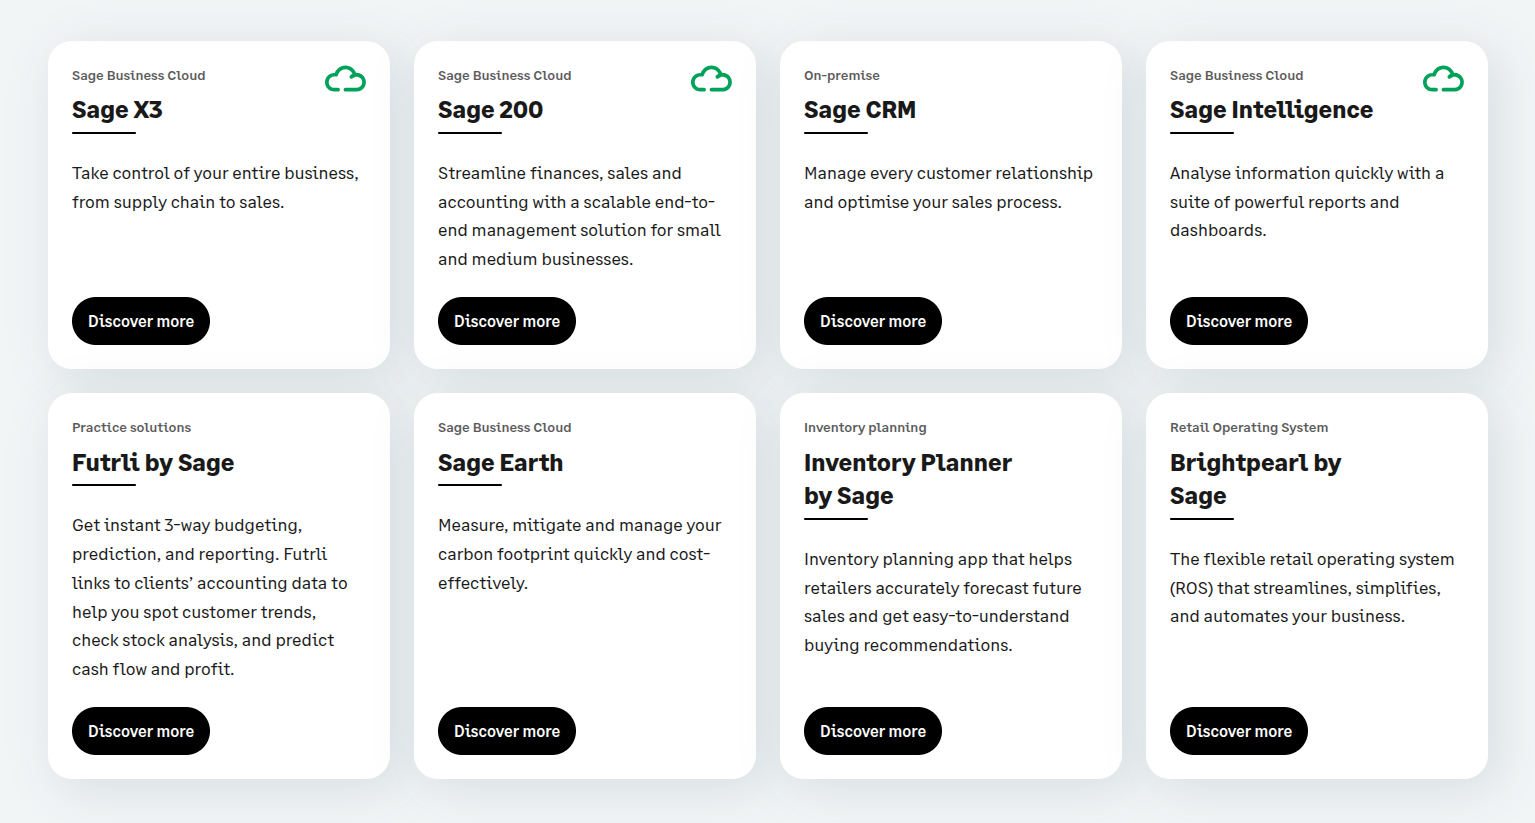Image resolution: width=1535 pixels, height=823 pixels.
Task: Click the cloud icon on Sage X3 card
Action: point(345,80)
